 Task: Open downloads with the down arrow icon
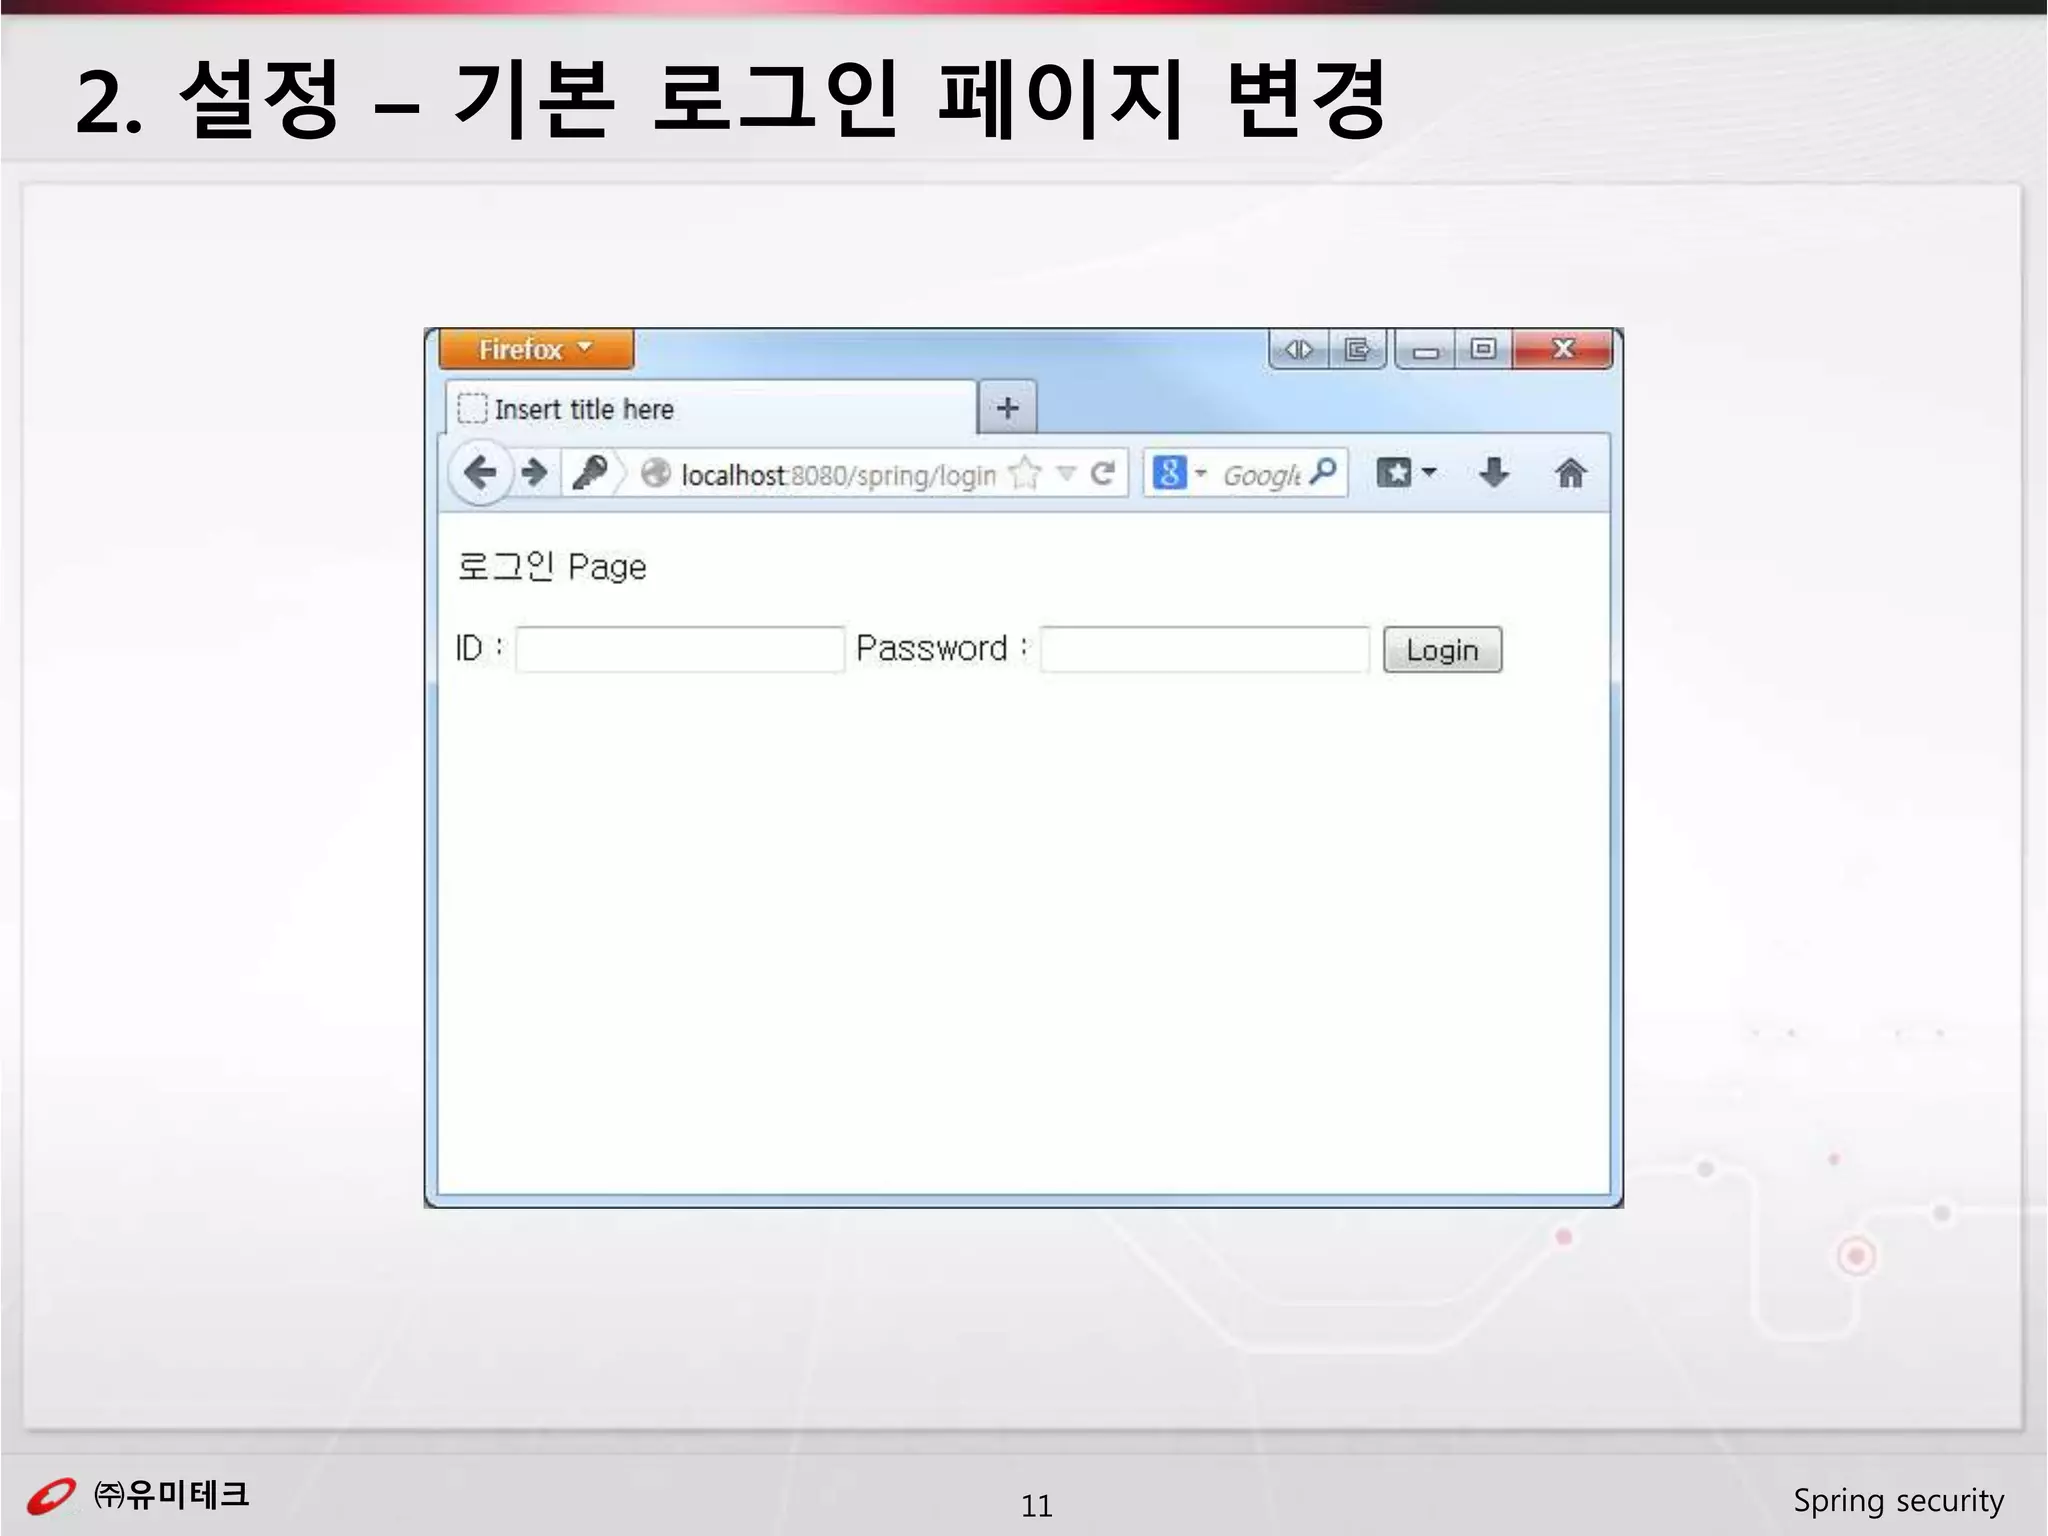coord(1494,472)
